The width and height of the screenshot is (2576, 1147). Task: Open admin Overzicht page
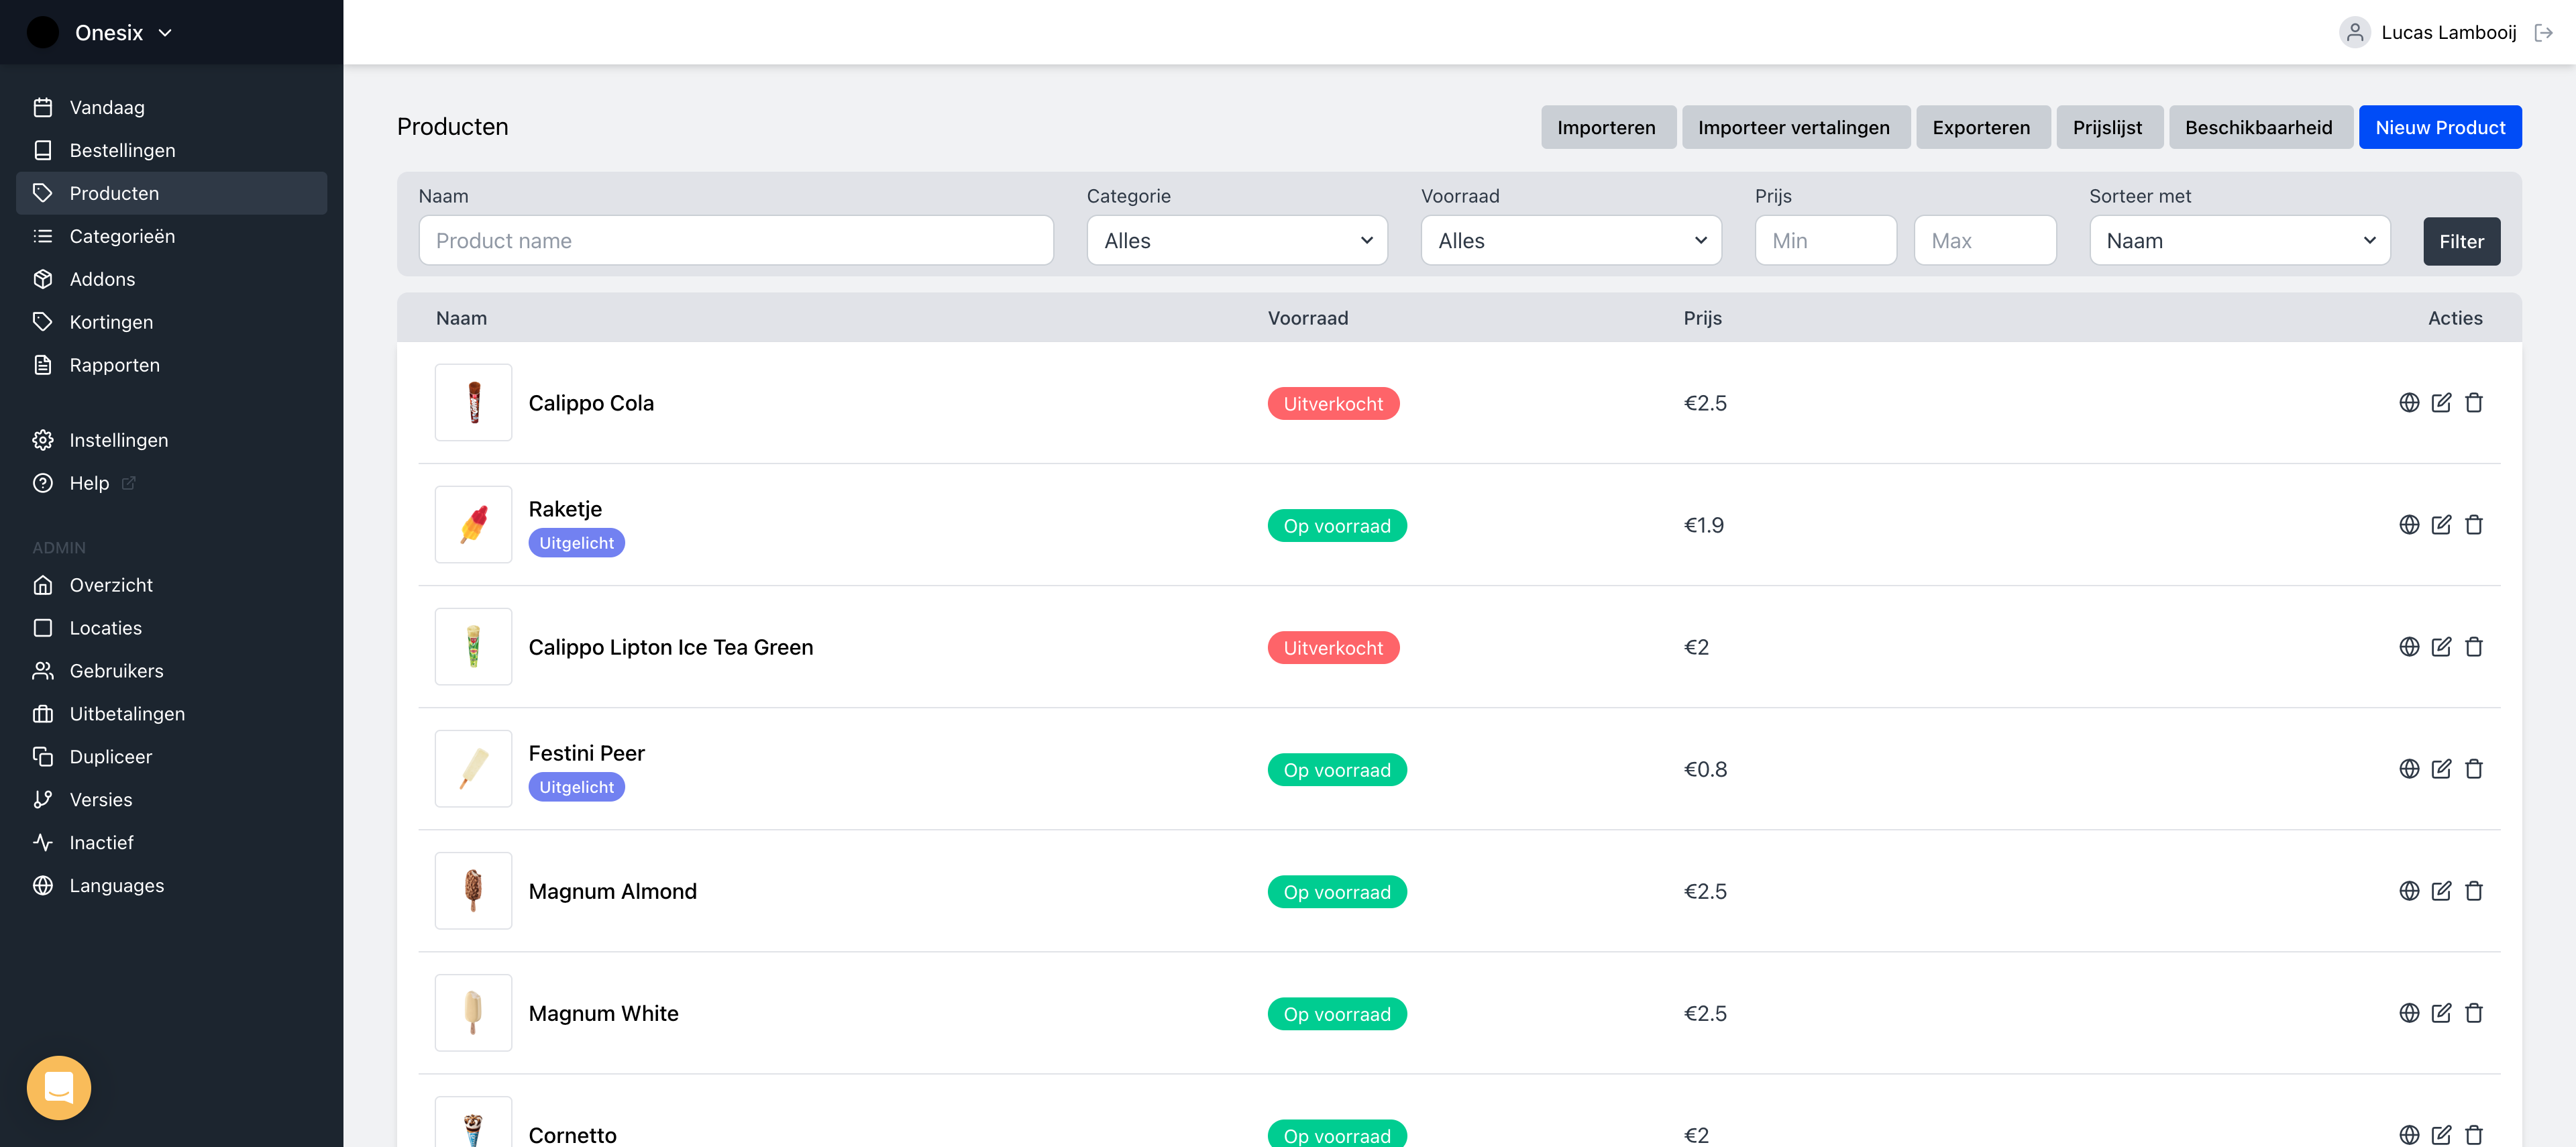(171, 585)
